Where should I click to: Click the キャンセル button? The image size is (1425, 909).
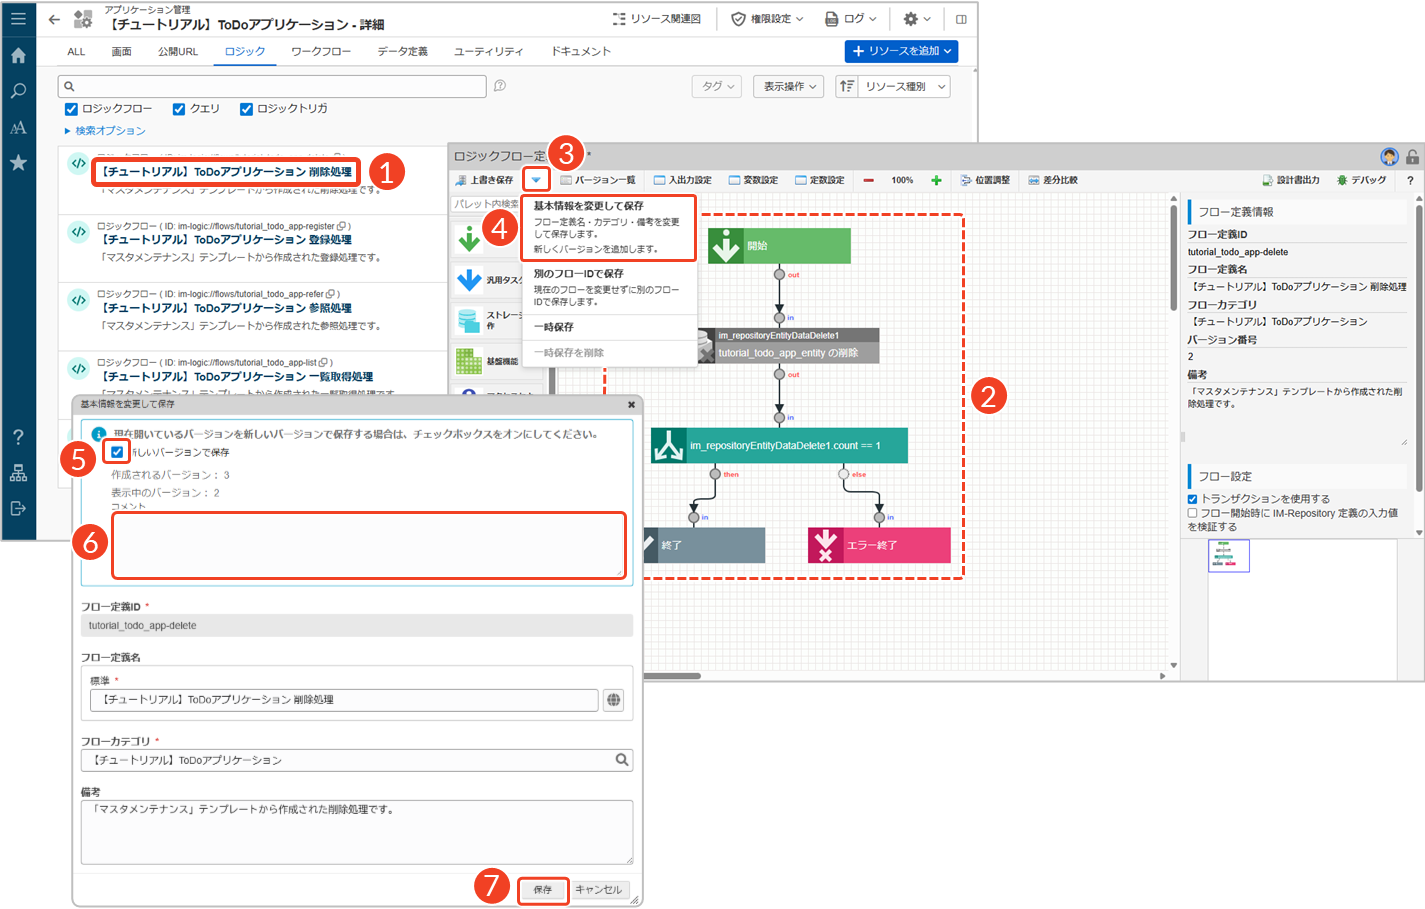(599, 889)
